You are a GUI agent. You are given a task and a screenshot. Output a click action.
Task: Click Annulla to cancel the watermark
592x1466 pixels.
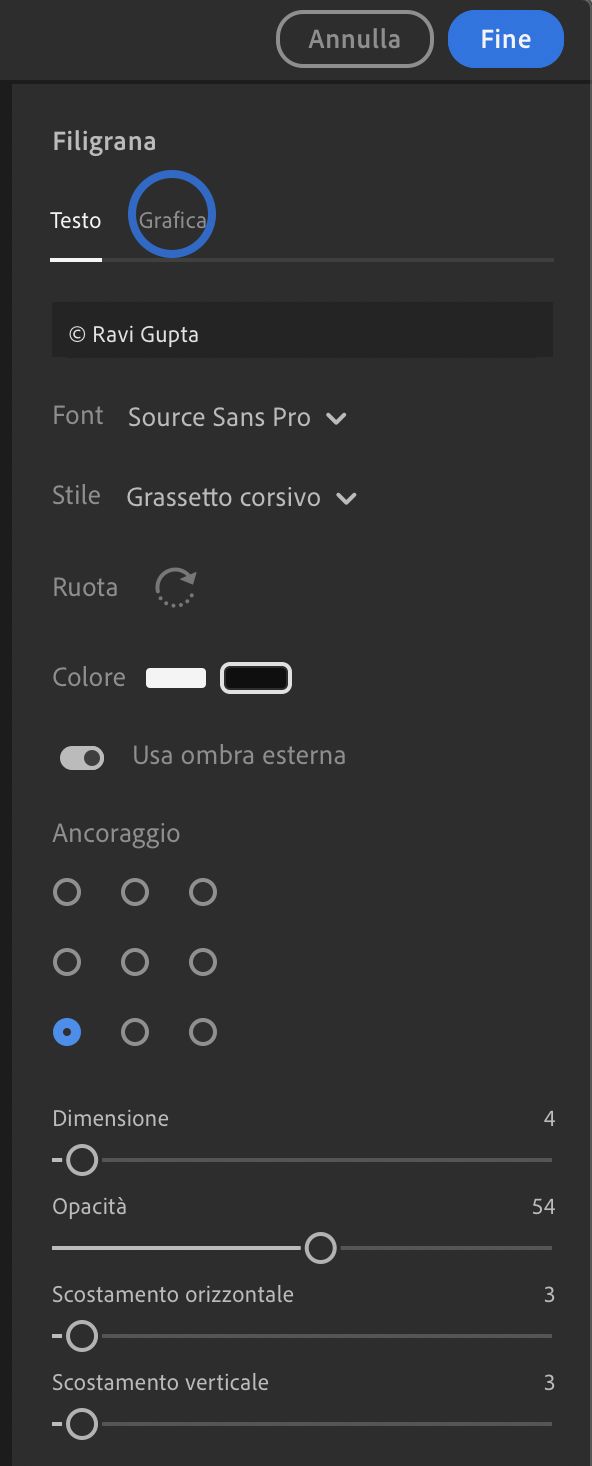click(354, 39)
